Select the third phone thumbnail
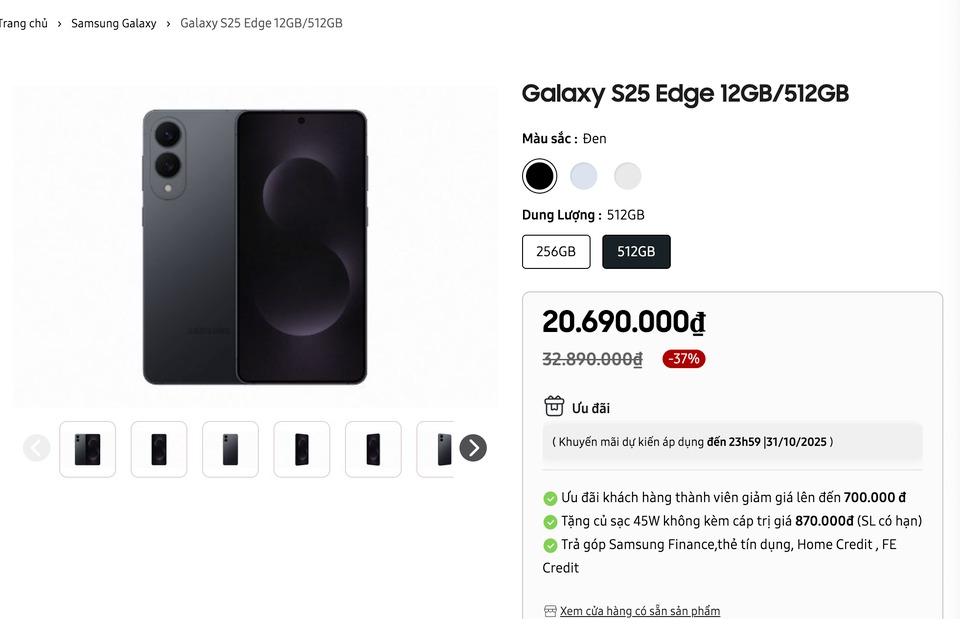This screenshot has width=960, height=619. (x=230, y=449)
